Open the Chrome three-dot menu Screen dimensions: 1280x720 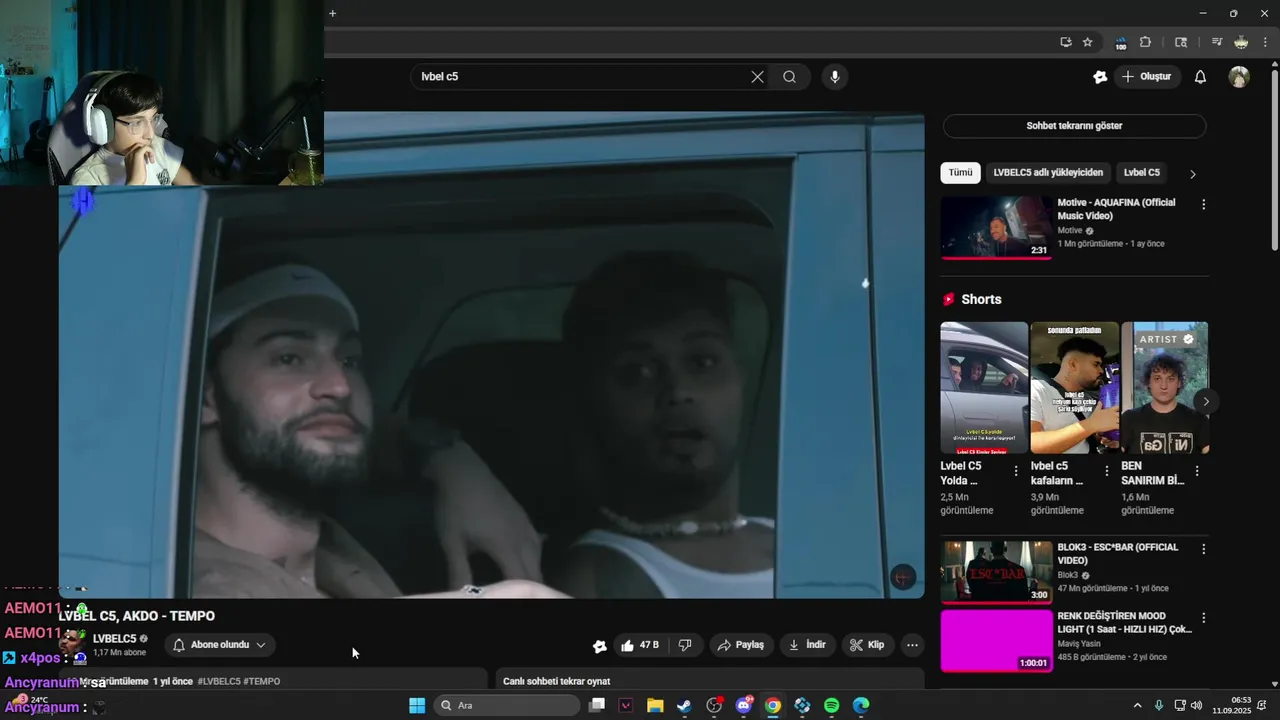(1265, 42)
